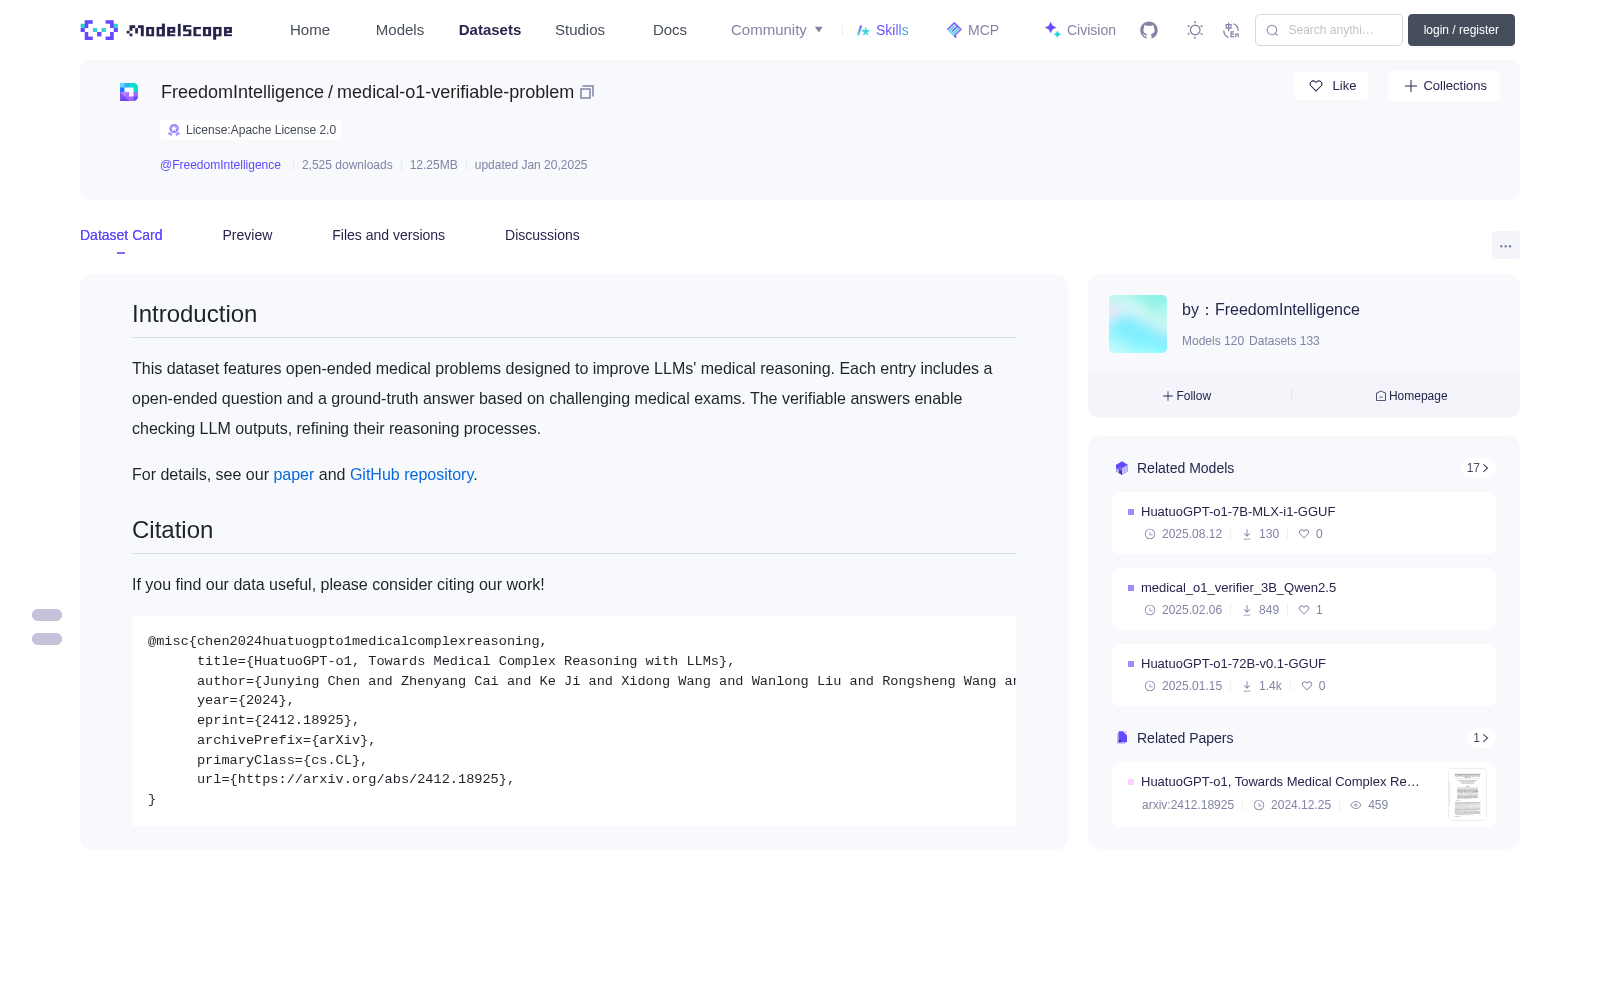The height and width of the screenshot is (1000, 1600).
Task: Open the Discussions tab
Action: tap(542, 235)
